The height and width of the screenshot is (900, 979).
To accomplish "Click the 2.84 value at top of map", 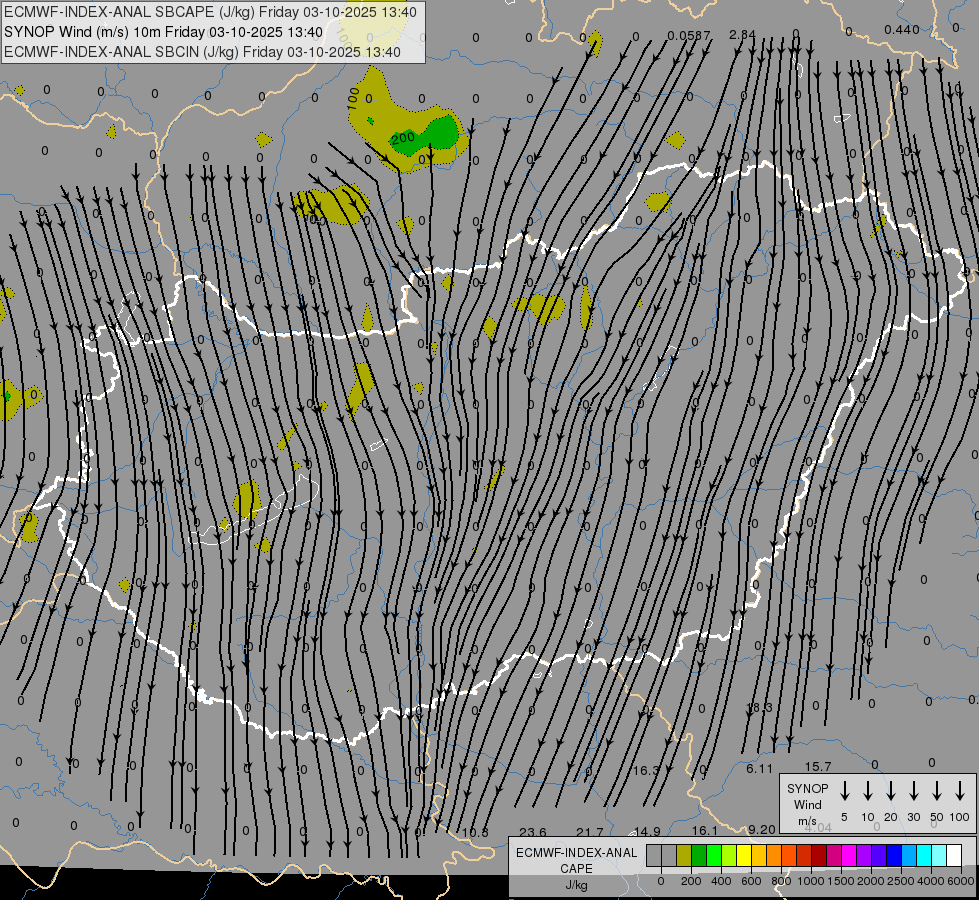I will (x=742, y=35).
